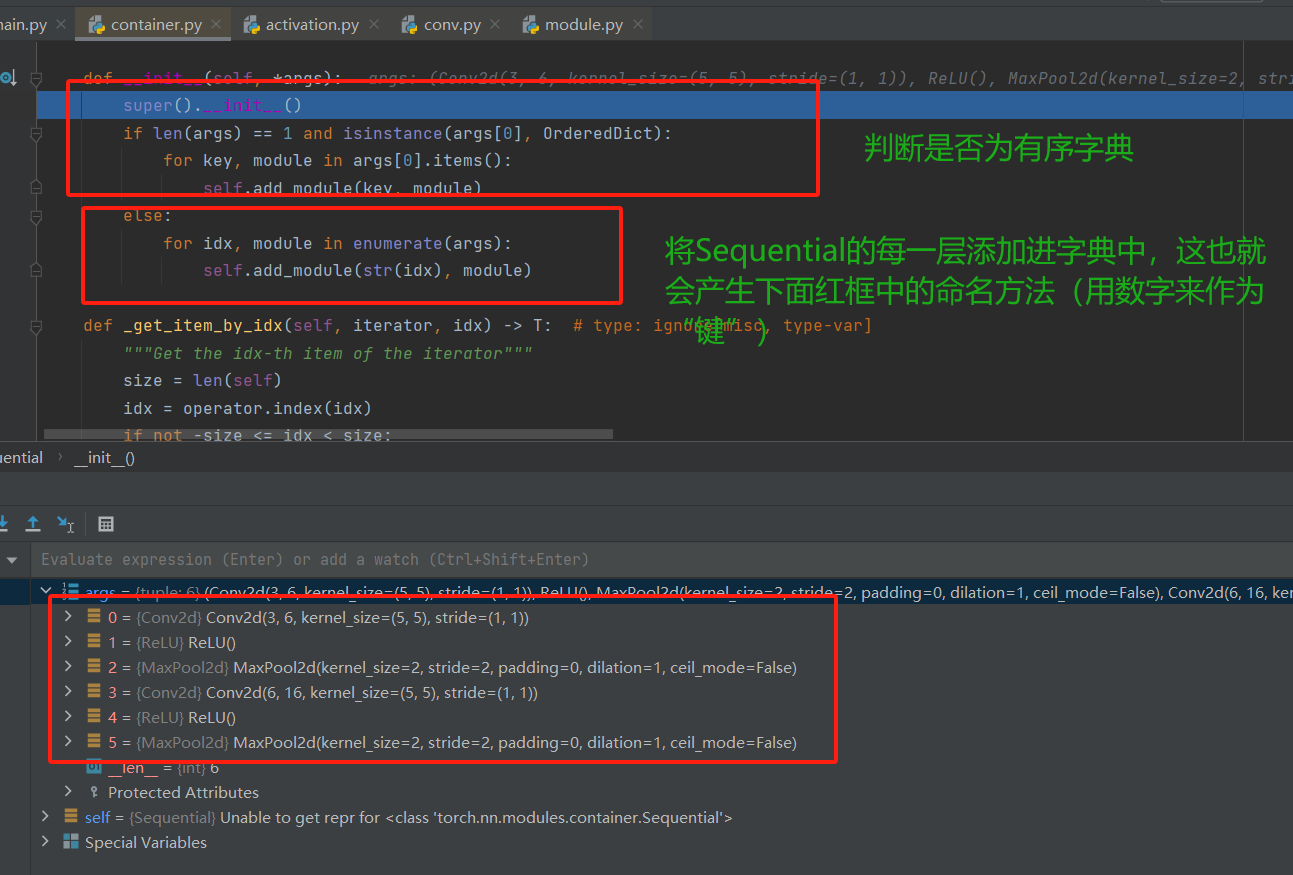Click the override gutter icon beside __init__
Viewport: 1293px width, 875px height.
8,77
